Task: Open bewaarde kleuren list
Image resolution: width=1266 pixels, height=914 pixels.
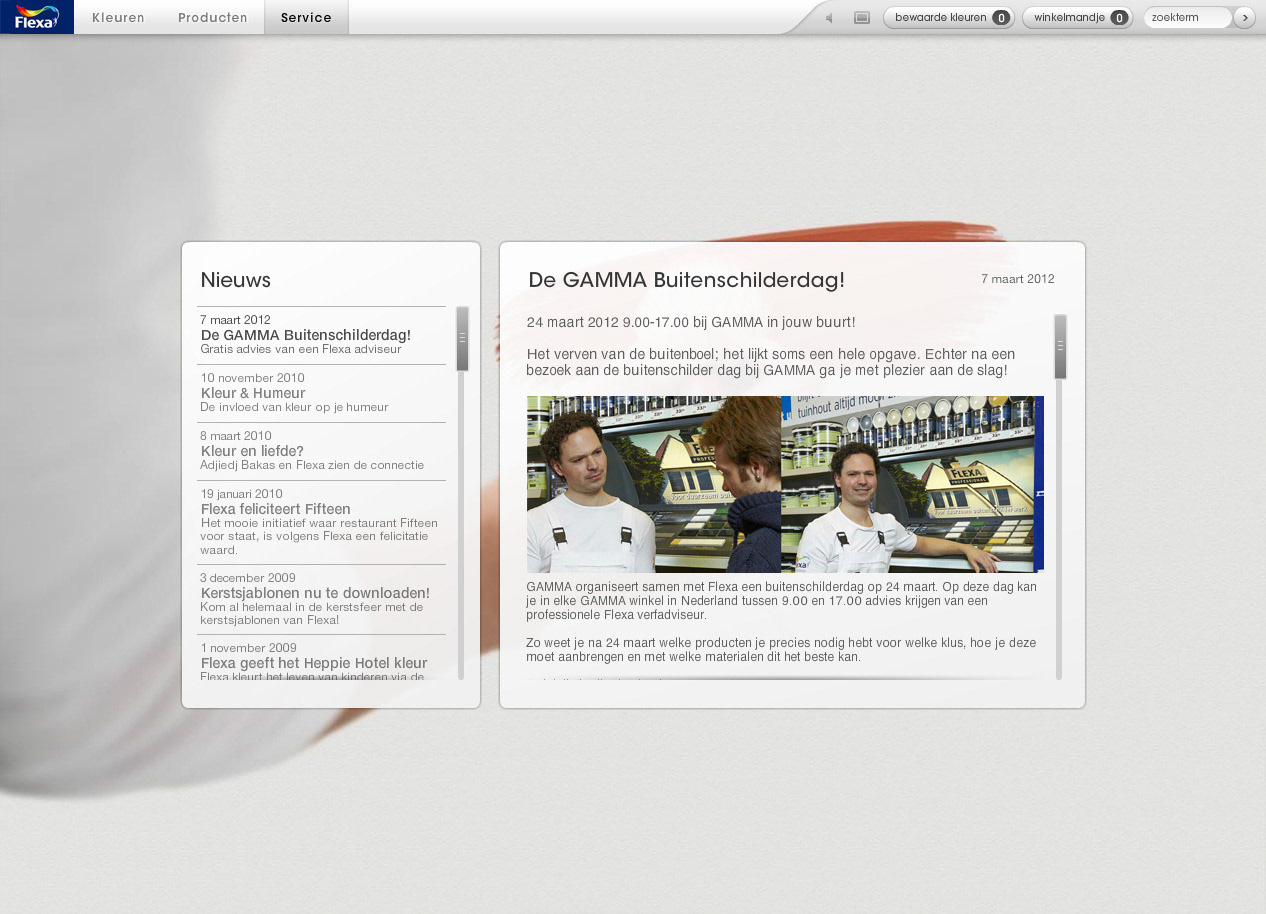Action: [x=948, y=17]
